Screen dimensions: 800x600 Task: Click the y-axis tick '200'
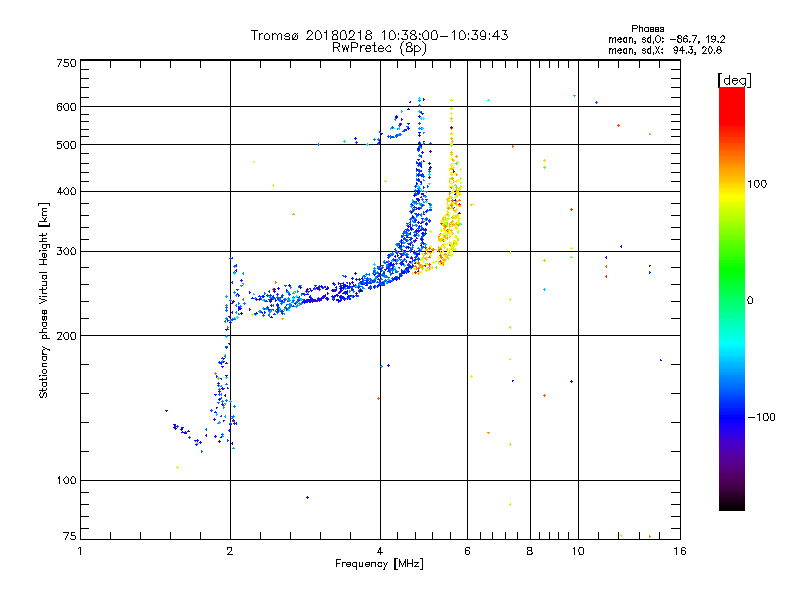(67, 336)
